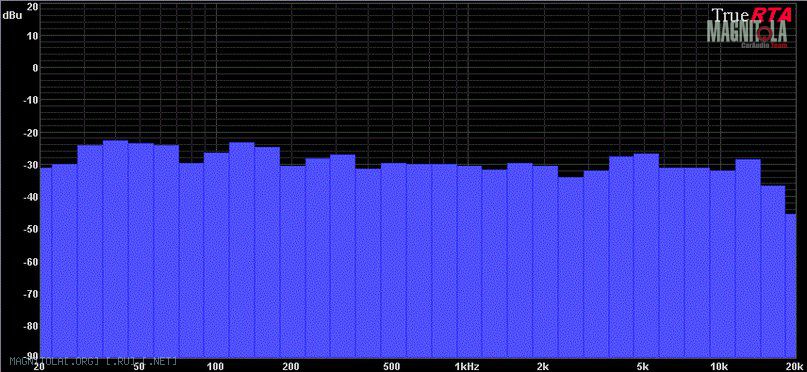Click the 5k frequency axis label
807x372 pixels.
642,366
